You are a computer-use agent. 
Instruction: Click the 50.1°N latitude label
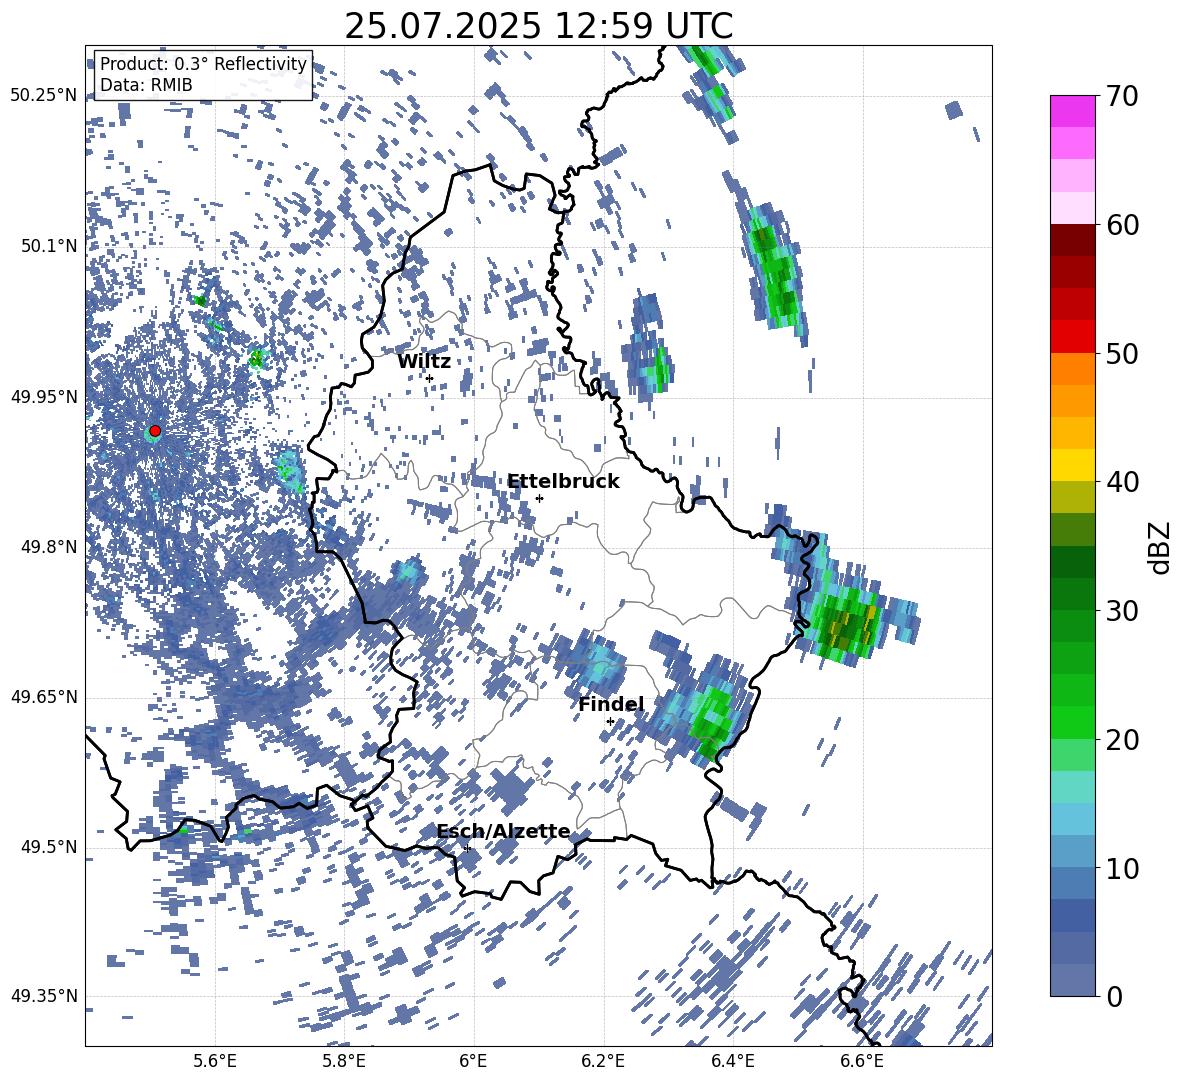click(50, 246)
